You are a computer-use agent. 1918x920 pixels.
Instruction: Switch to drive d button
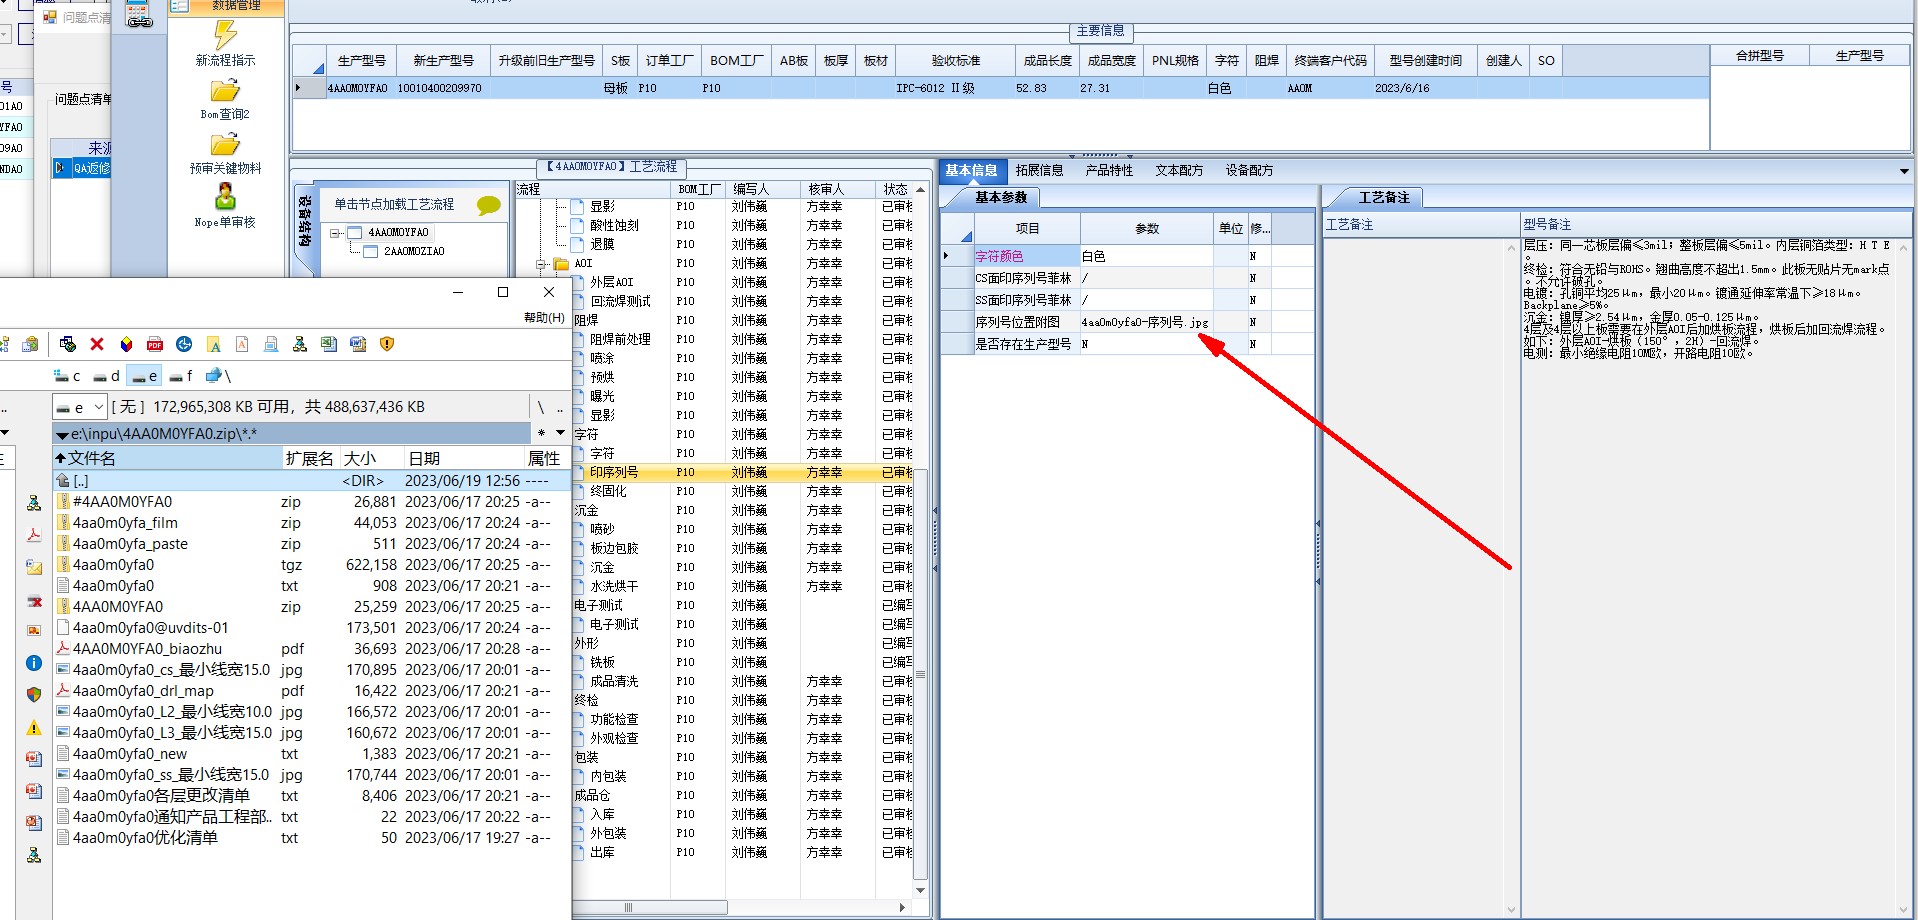[x=106, y=376]
